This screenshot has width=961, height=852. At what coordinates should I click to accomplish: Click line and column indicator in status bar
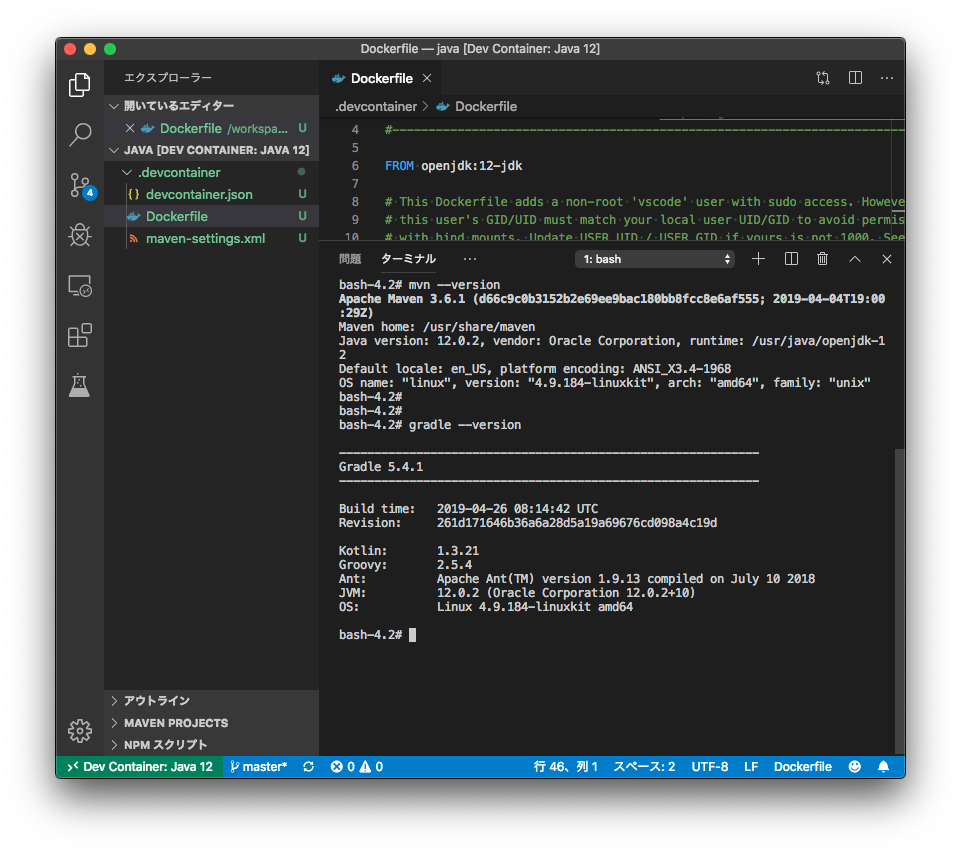[x=565, y=767]
